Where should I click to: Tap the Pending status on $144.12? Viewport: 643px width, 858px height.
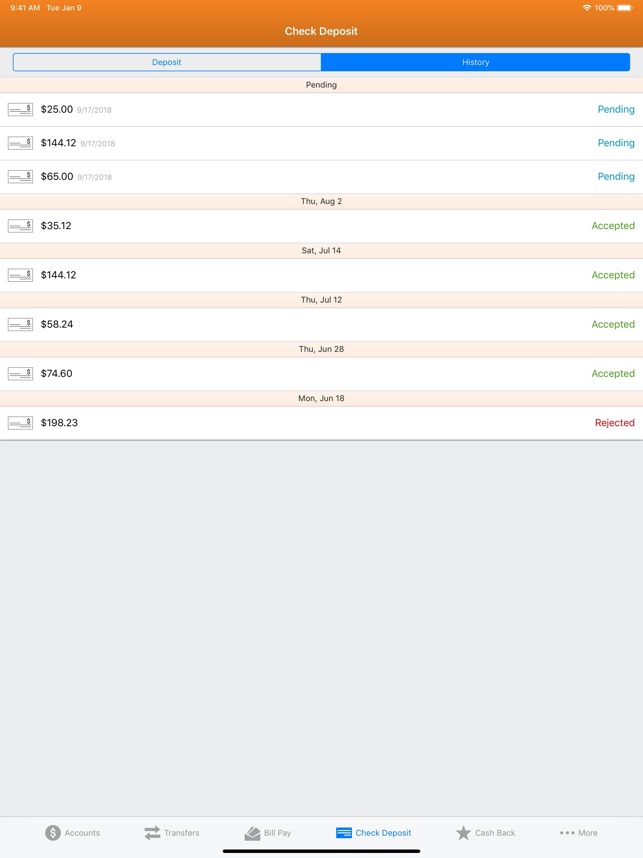tap(616, 143)
